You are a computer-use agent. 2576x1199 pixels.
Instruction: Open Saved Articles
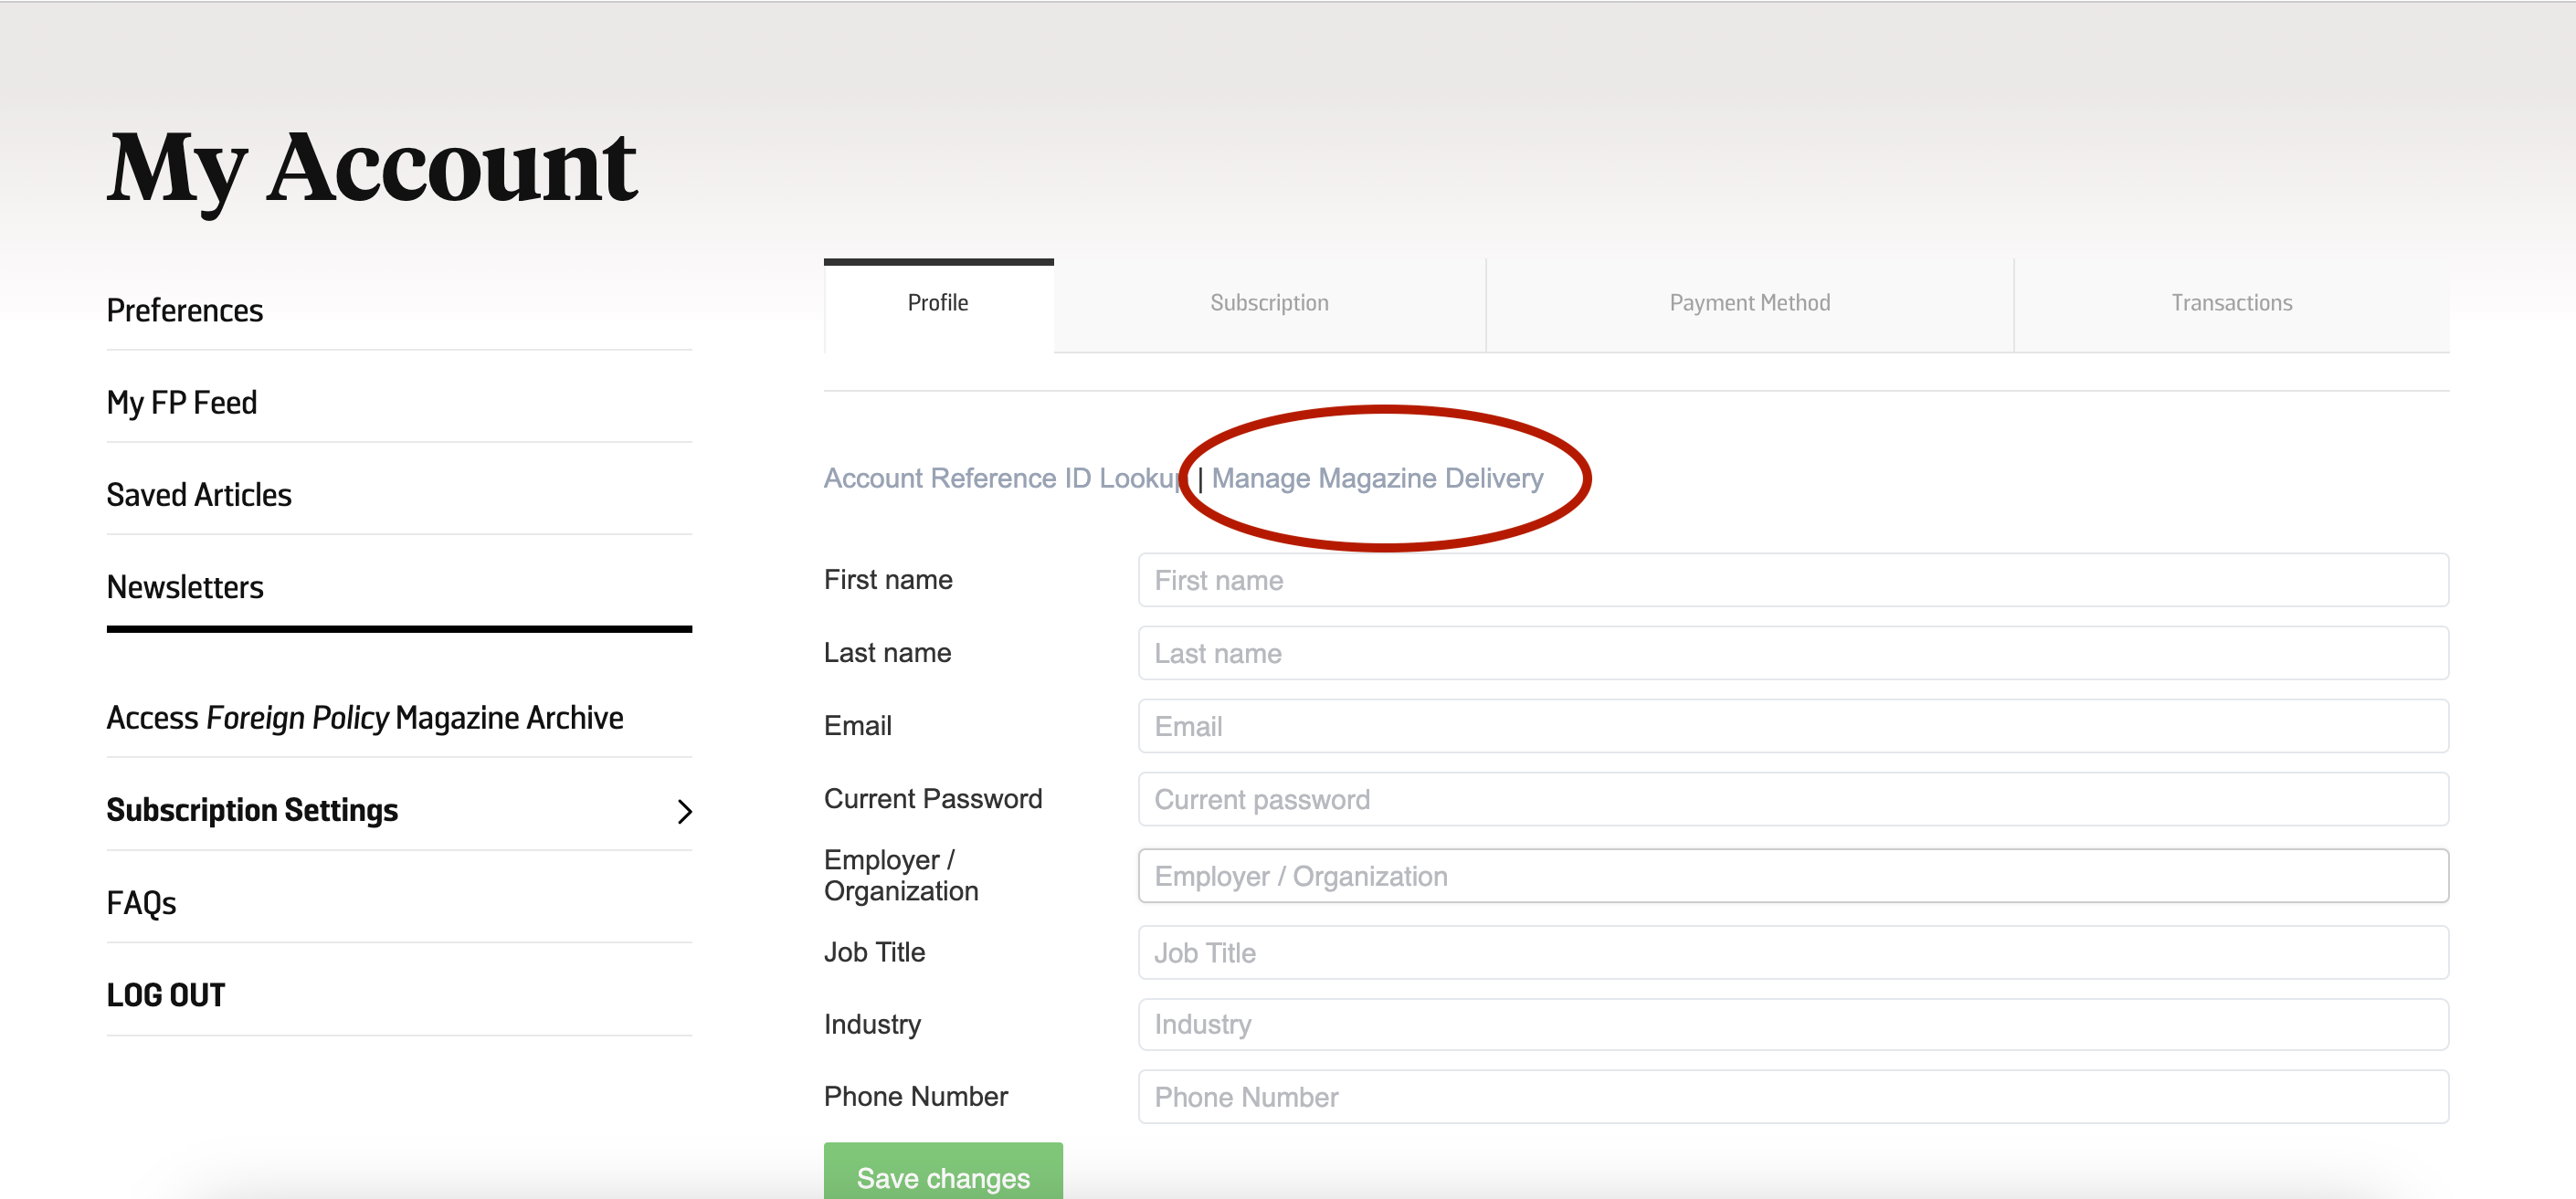[199, 494]
